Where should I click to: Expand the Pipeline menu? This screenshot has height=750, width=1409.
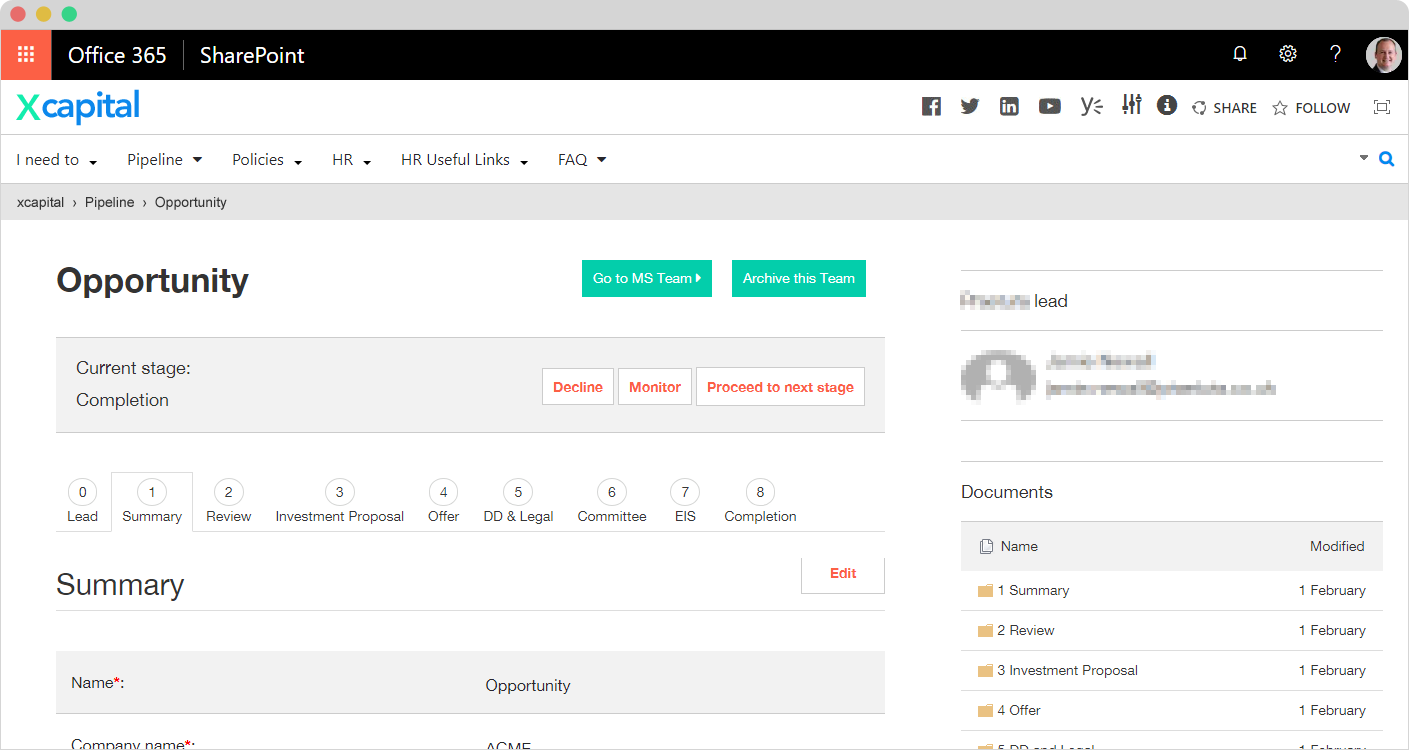[165, 160]
